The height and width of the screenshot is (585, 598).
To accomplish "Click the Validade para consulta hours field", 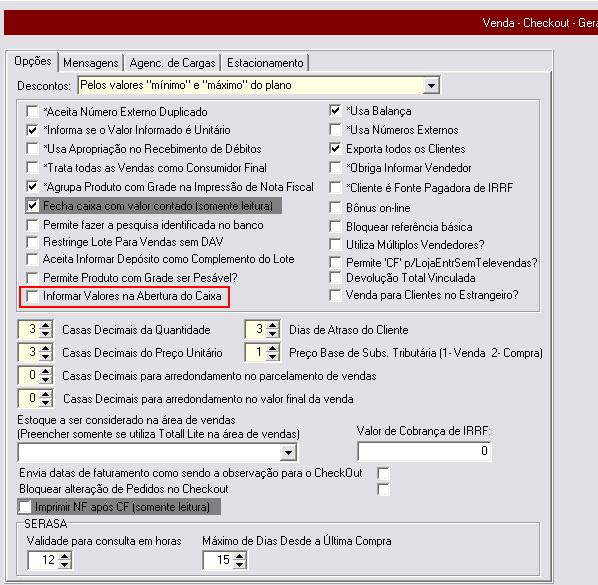I will [43, 560].
